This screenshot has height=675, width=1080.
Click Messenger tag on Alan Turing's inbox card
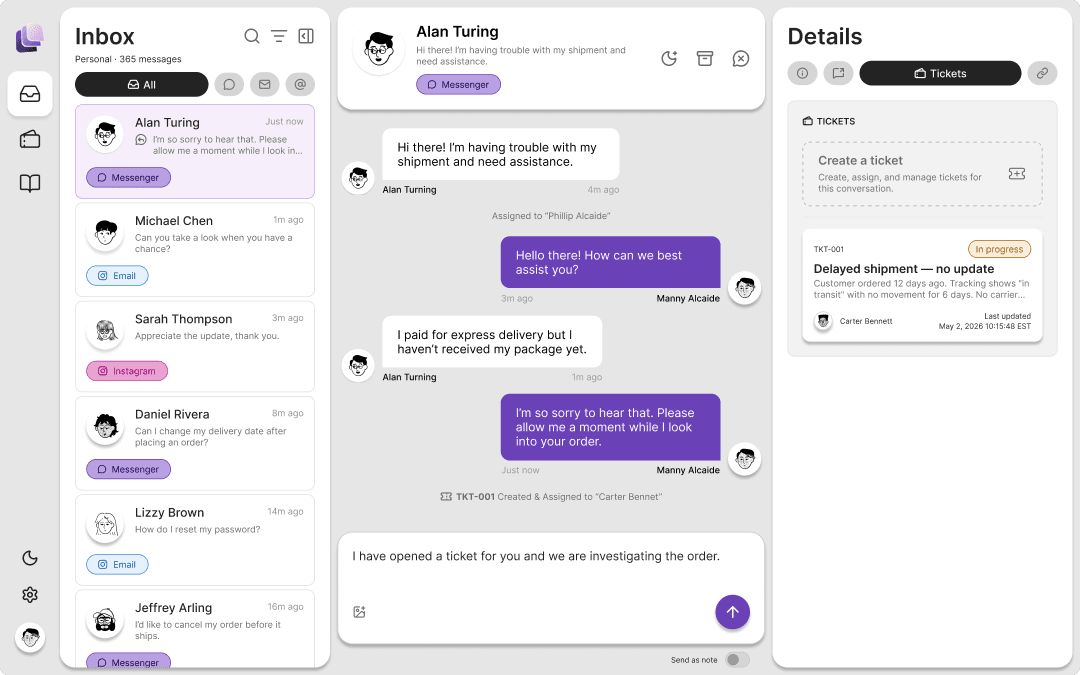[128, 177]
